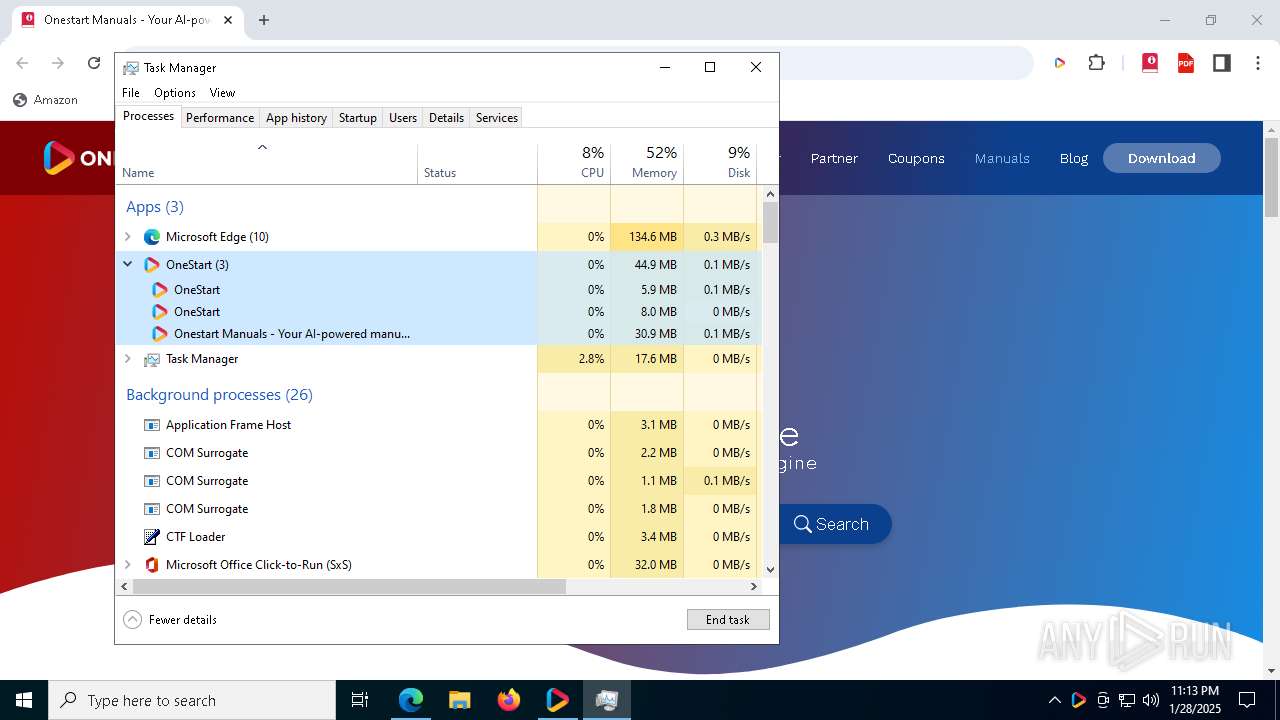Click the OneStart (3) group icon
Screen dimensions: 1280x720
point(152,265)
